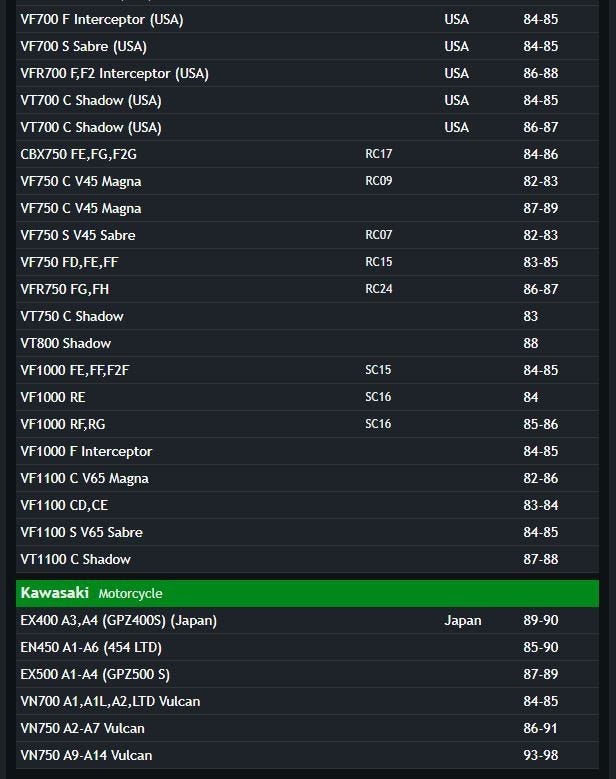Click the VF700 S Sabre (USA) entry
This screenshot has height=779, width=616.
pyautogui.click(x=83, y=46)
